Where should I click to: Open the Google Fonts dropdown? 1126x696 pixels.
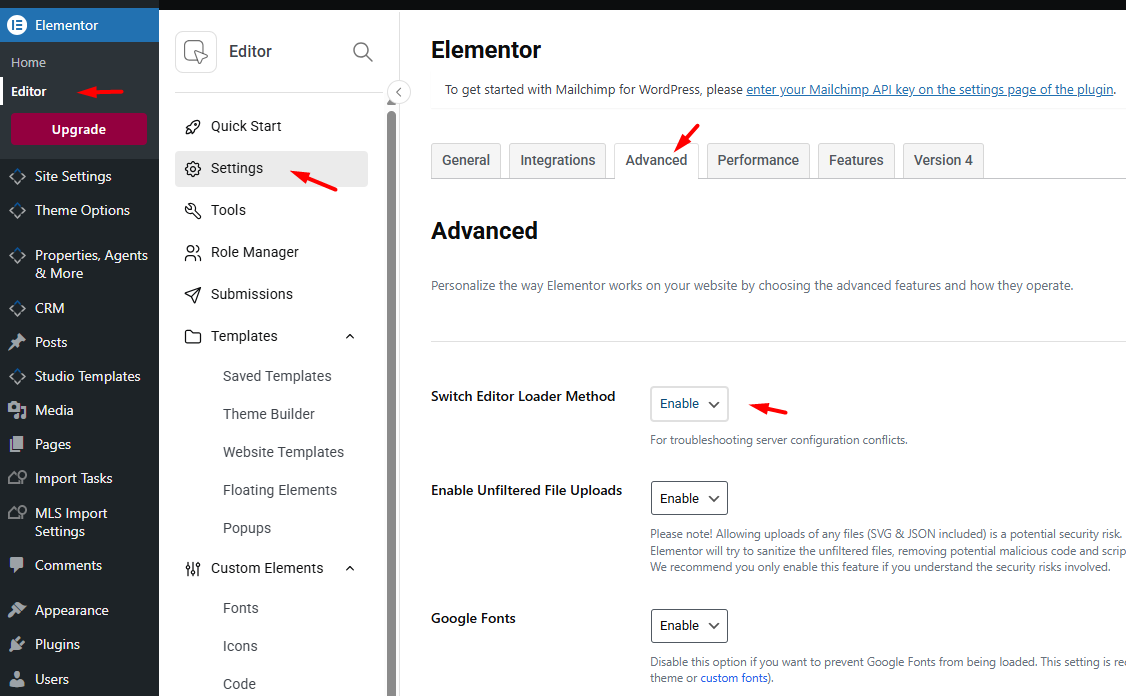(x=689, y=626)
